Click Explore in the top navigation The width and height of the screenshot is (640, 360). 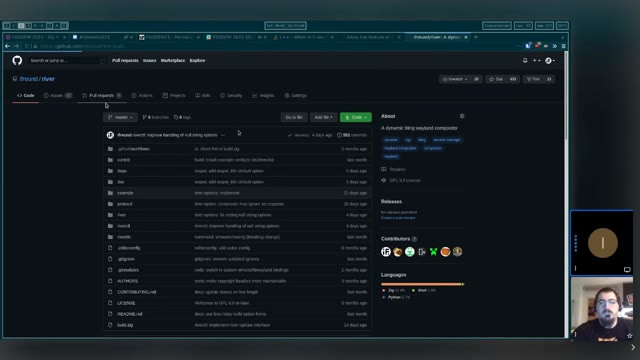(198, 60)
